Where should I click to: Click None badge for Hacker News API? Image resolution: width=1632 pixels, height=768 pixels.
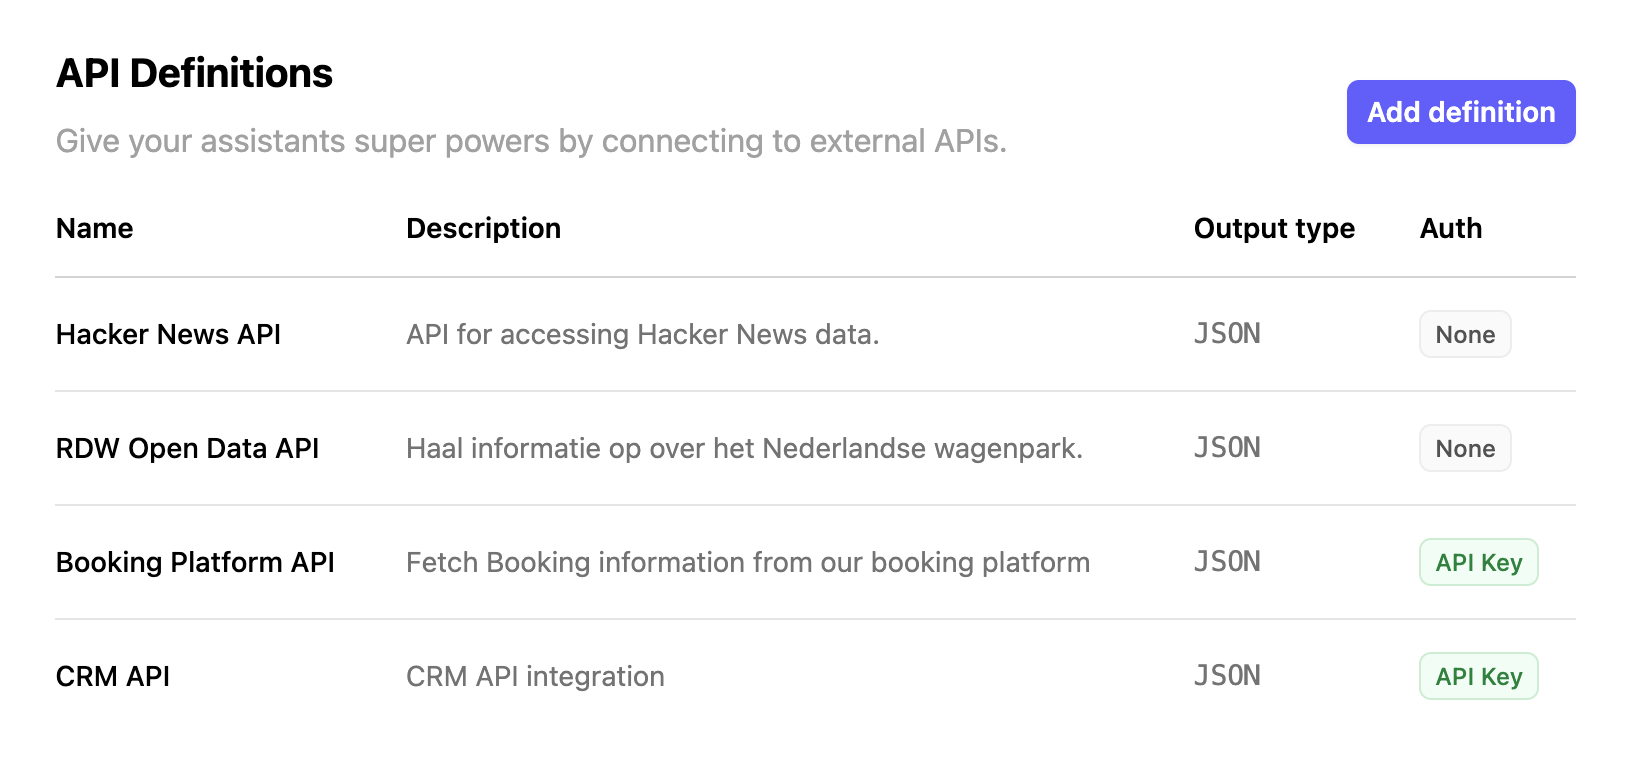coord(1465,334)
